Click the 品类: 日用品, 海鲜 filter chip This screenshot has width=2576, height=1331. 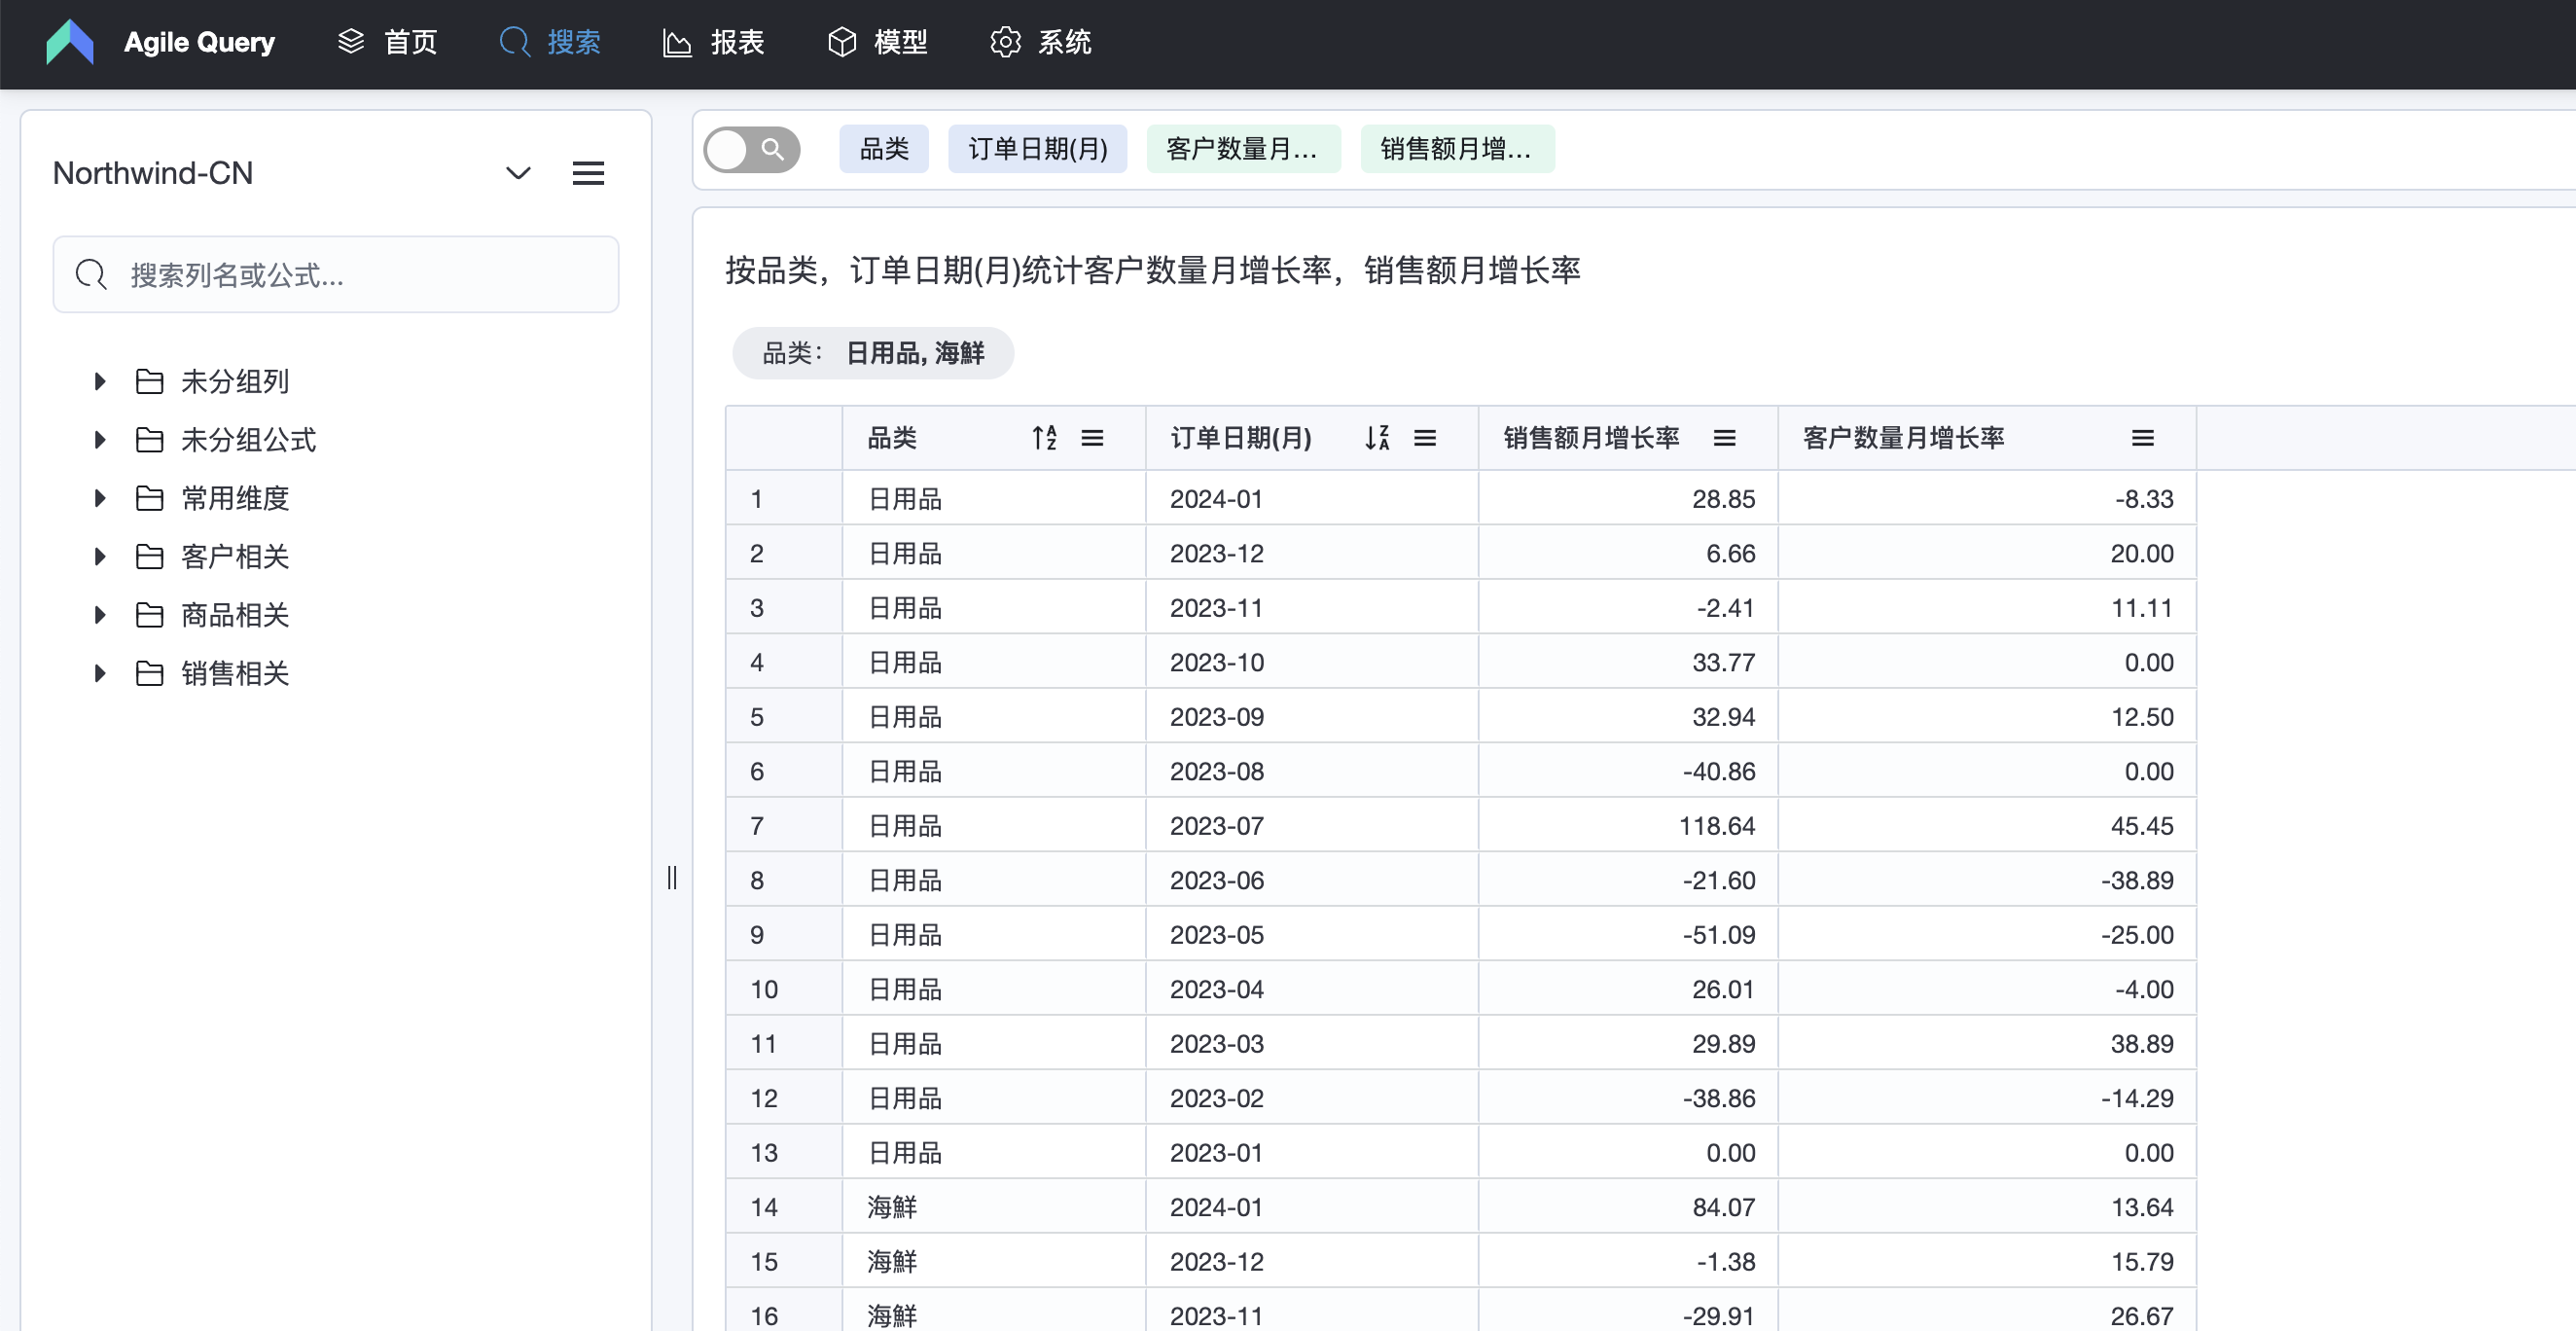[873, 353]
